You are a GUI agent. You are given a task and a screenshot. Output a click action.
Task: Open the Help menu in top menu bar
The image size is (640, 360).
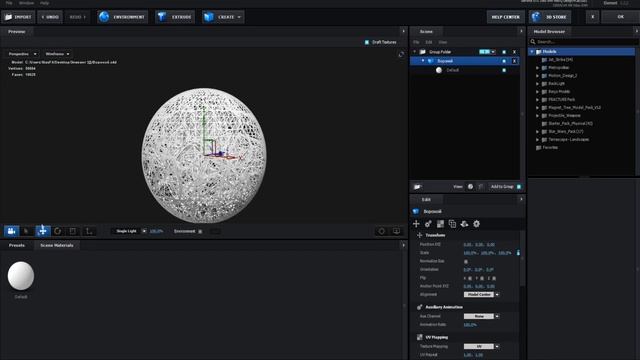click(x=44, y=3)
